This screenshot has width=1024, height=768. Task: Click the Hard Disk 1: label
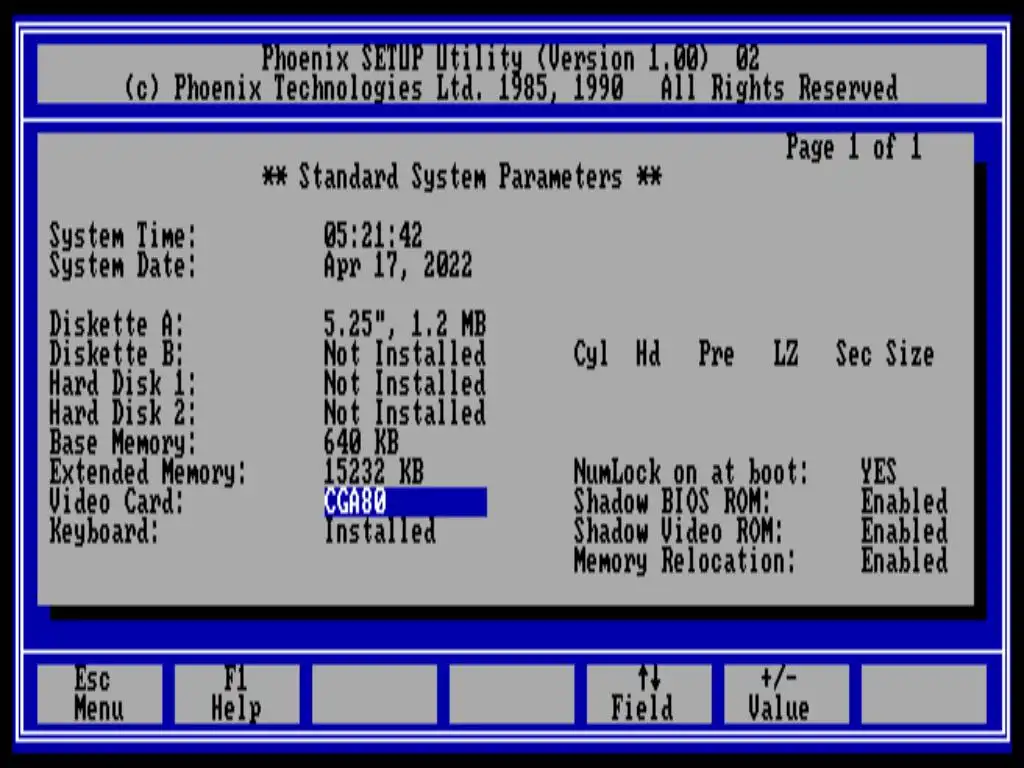[x=123, y=383]
